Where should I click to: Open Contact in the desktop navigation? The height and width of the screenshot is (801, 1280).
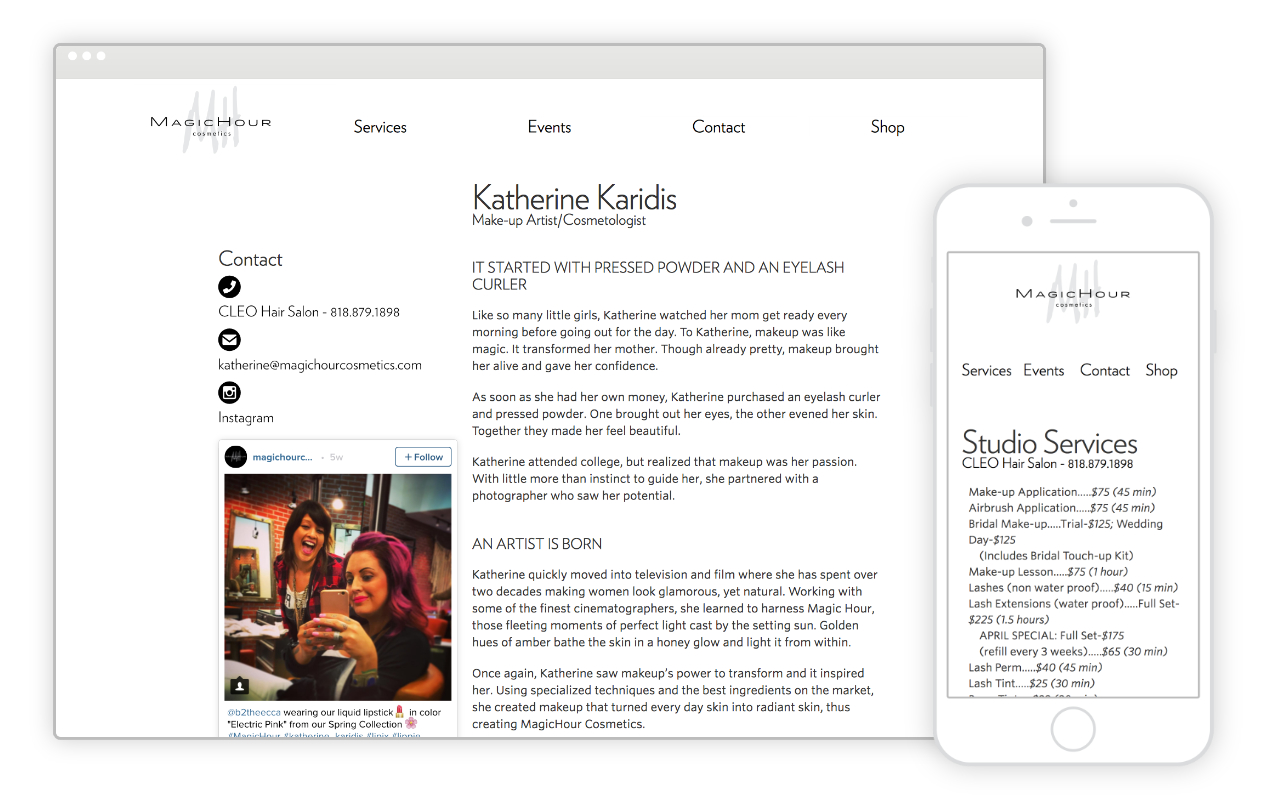718,127
